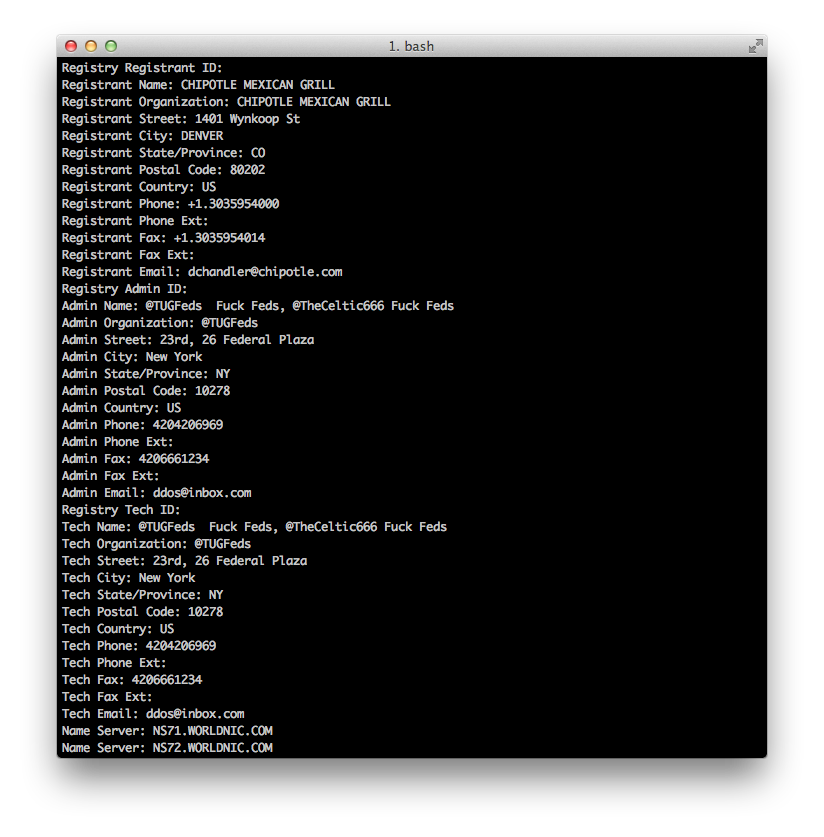This screenshot has height=837, width=824.
Task: Click the 'Tech Name:' line
Action: click(254, 527)
